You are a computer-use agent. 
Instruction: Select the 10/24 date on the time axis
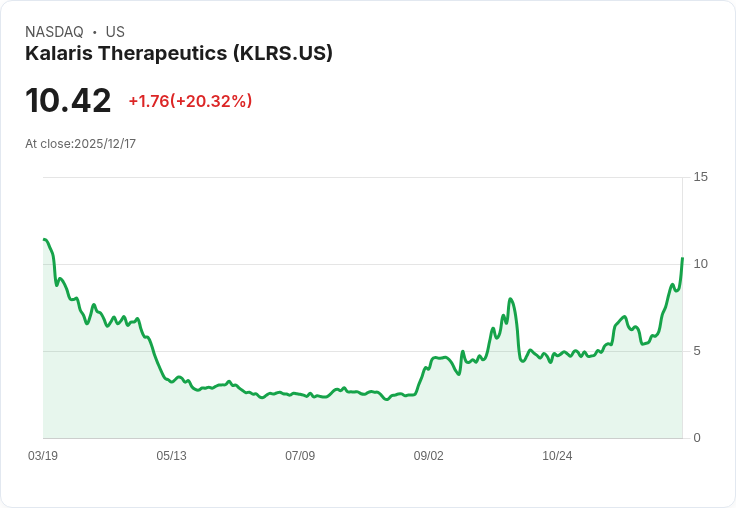[557, 456]
